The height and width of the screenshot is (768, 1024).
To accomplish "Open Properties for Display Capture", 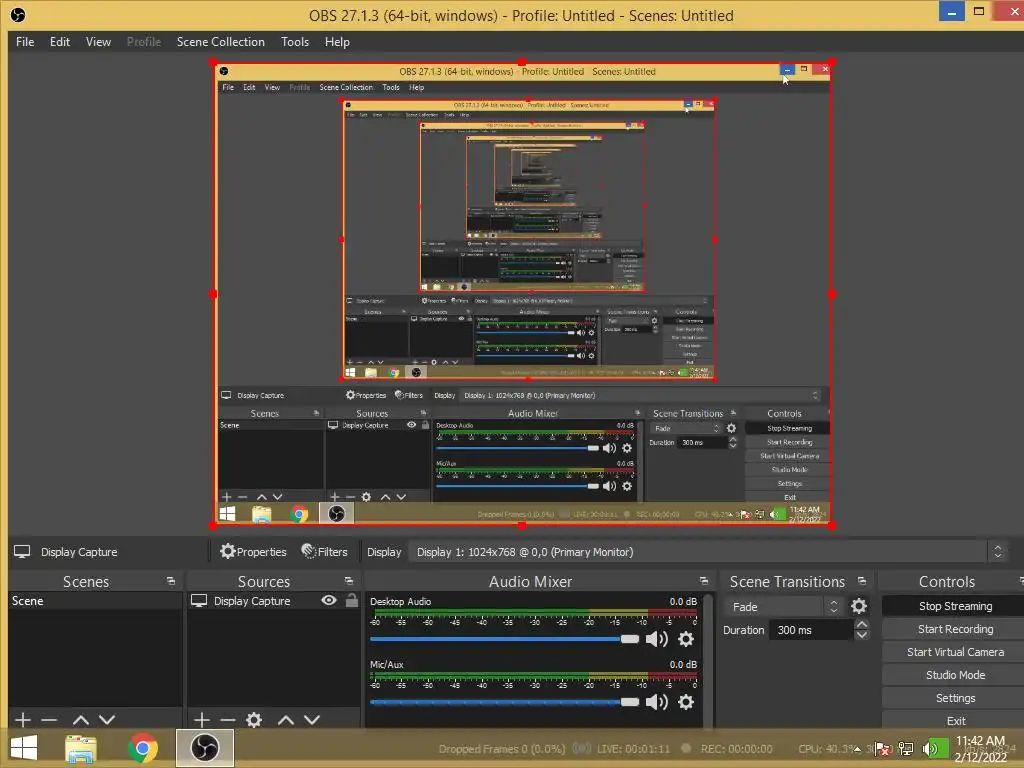I will [x=253, y=552].
